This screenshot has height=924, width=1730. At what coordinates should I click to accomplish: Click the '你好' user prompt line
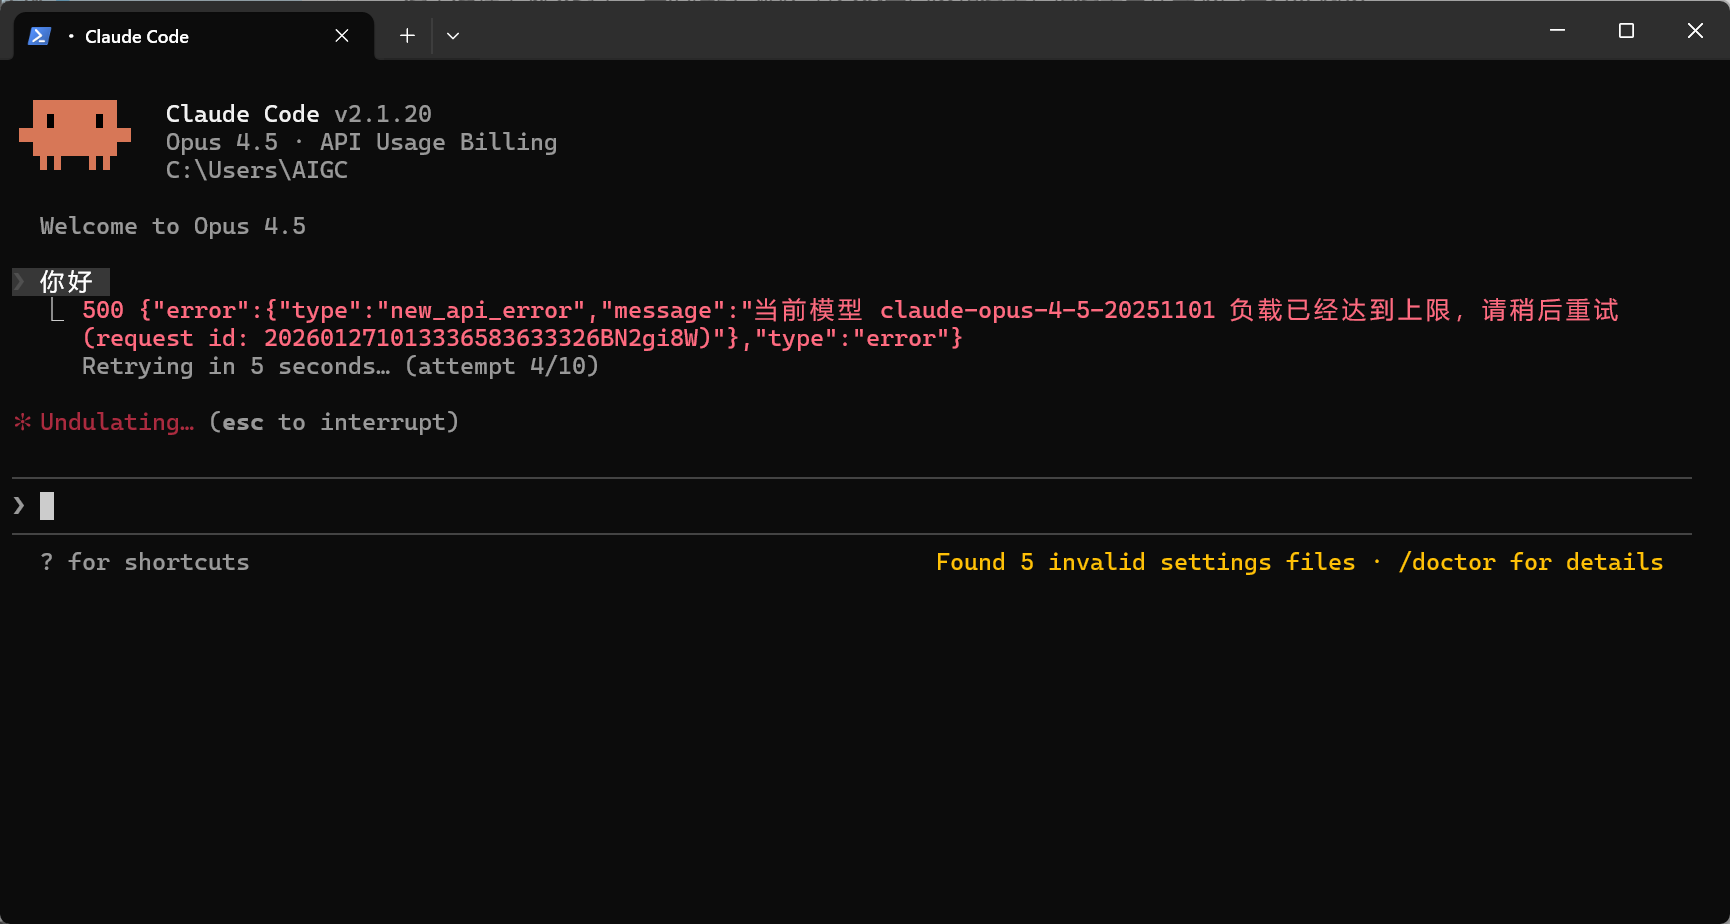[x=60, y=282]
